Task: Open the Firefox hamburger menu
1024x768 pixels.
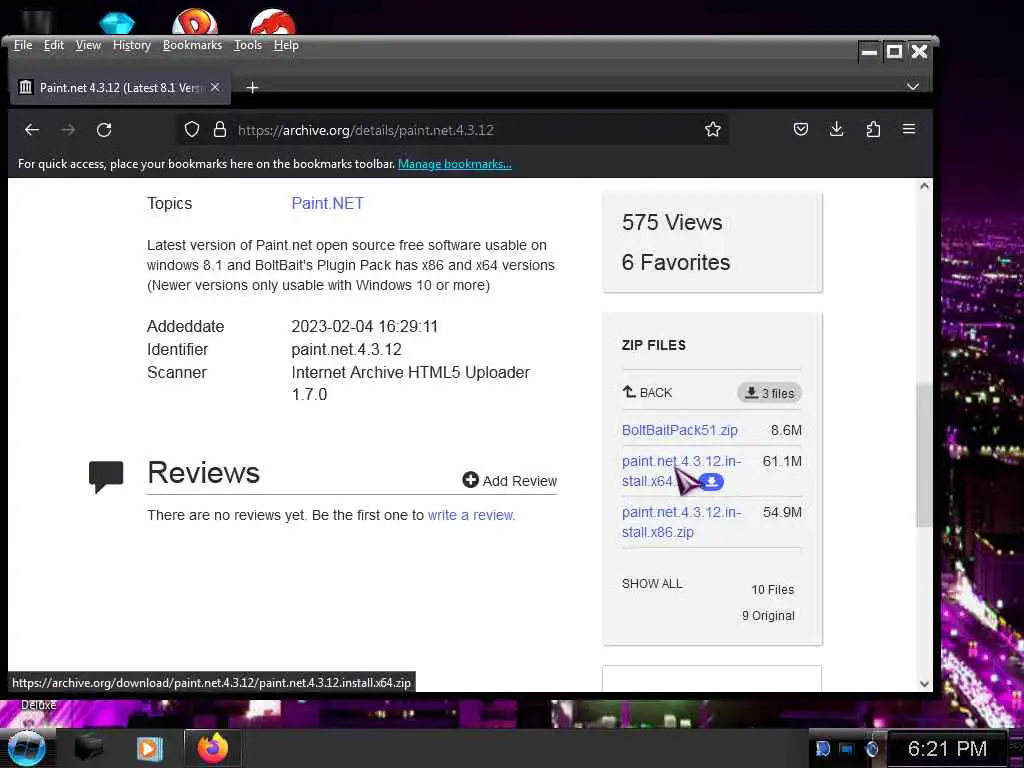Action: [x=908, y=129]
